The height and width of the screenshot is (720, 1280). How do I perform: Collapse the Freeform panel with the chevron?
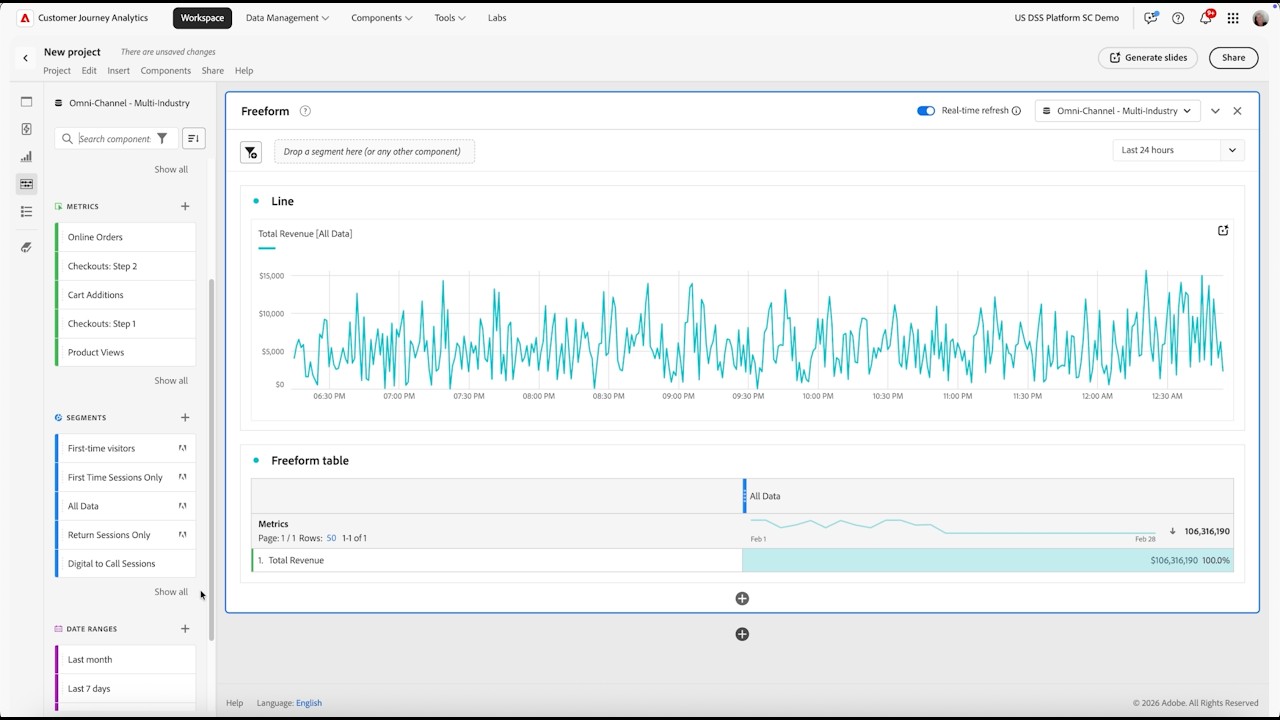pyautogui.click(x=1215, y=111)
